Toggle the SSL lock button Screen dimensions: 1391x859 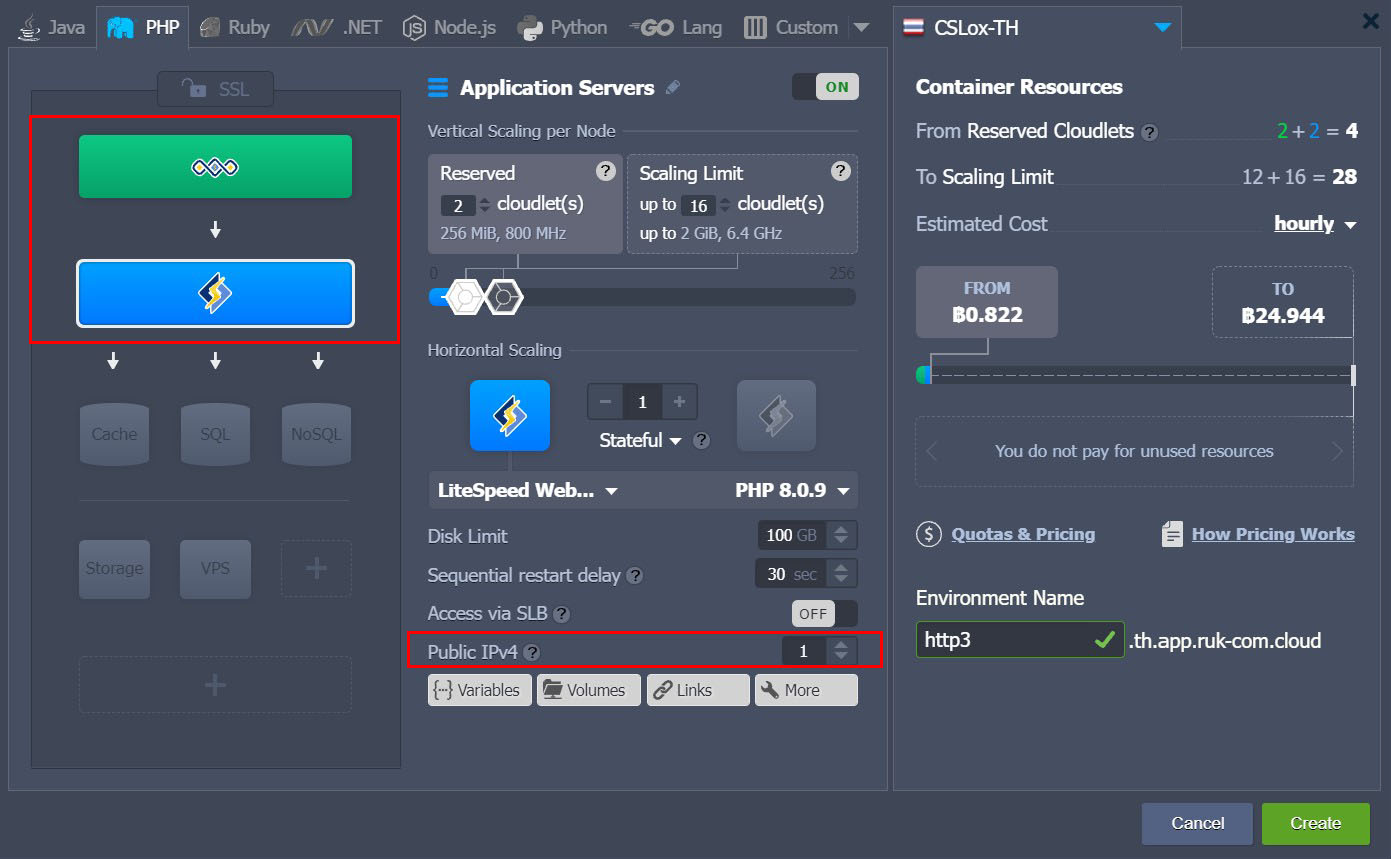point(215,89)
